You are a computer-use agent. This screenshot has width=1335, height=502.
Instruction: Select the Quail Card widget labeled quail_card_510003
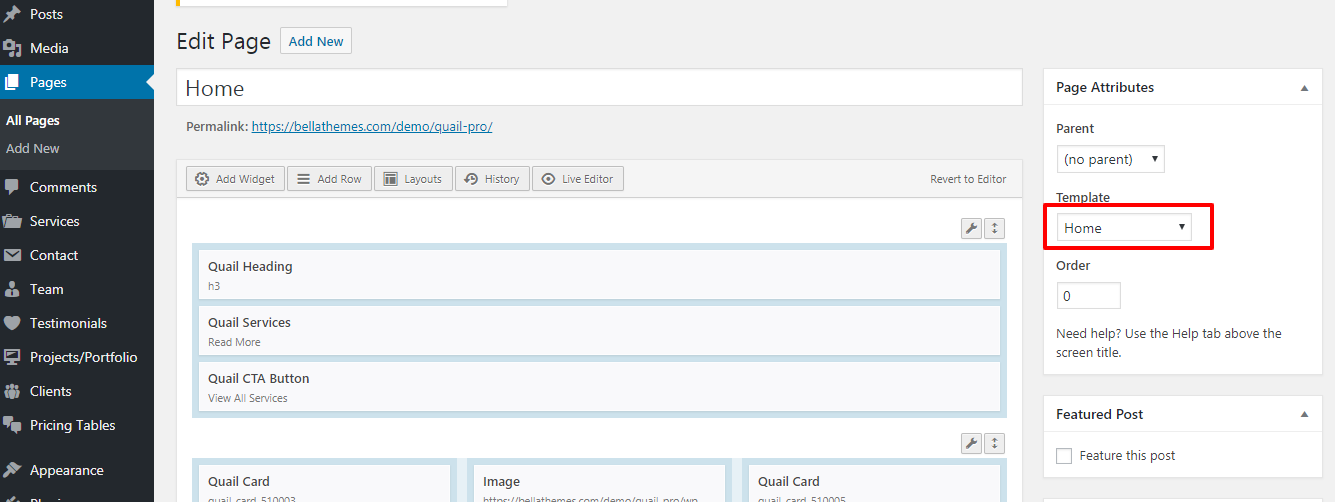pyautogui.click(x=324, y=484)
